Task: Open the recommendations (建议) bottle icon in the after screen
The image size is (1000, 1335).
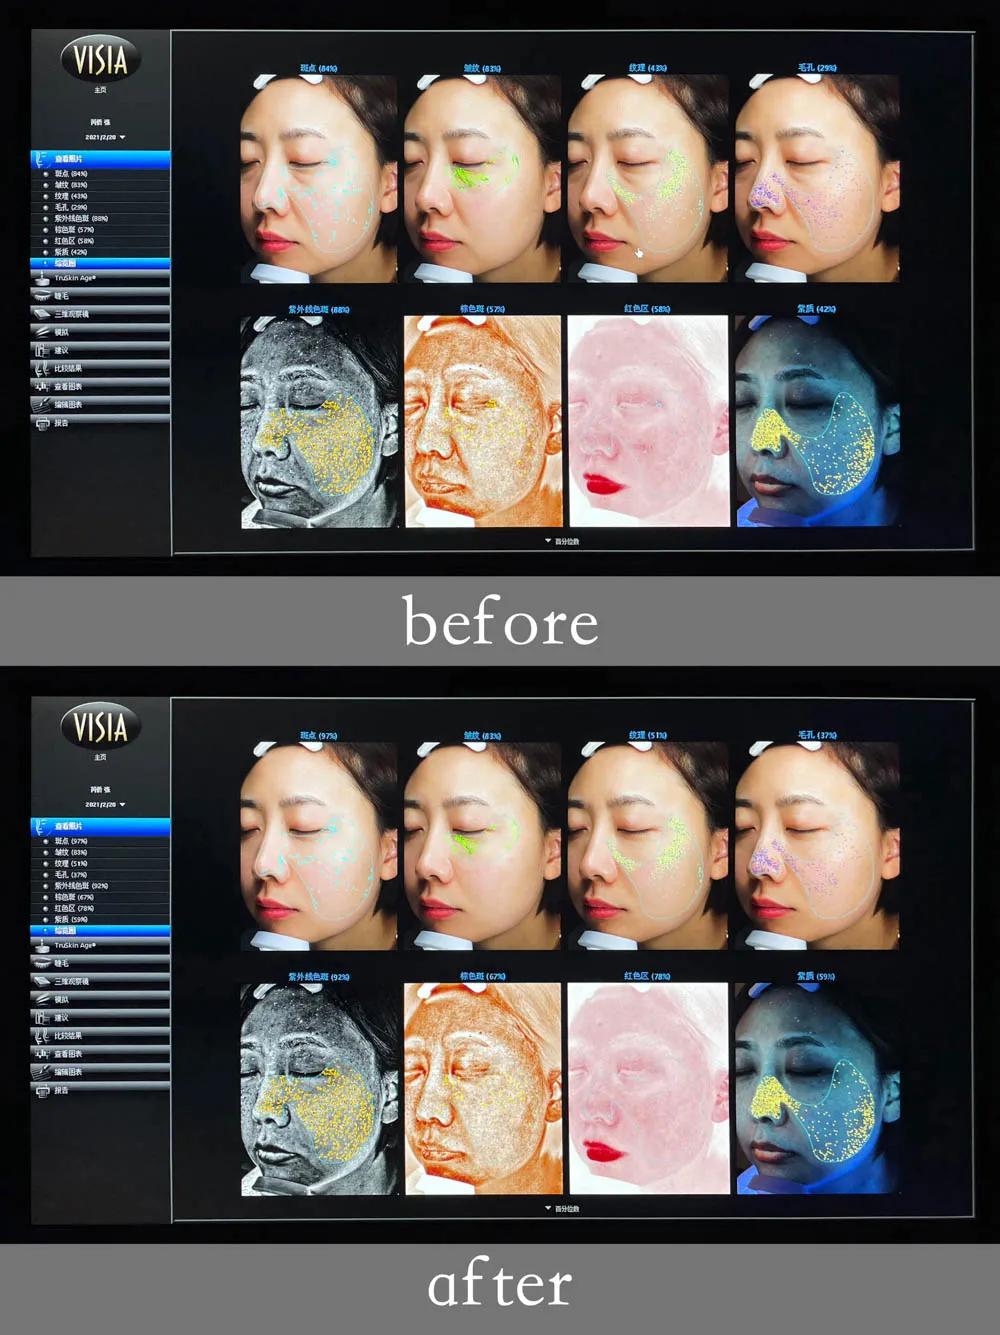Action: coord(42,1017)
